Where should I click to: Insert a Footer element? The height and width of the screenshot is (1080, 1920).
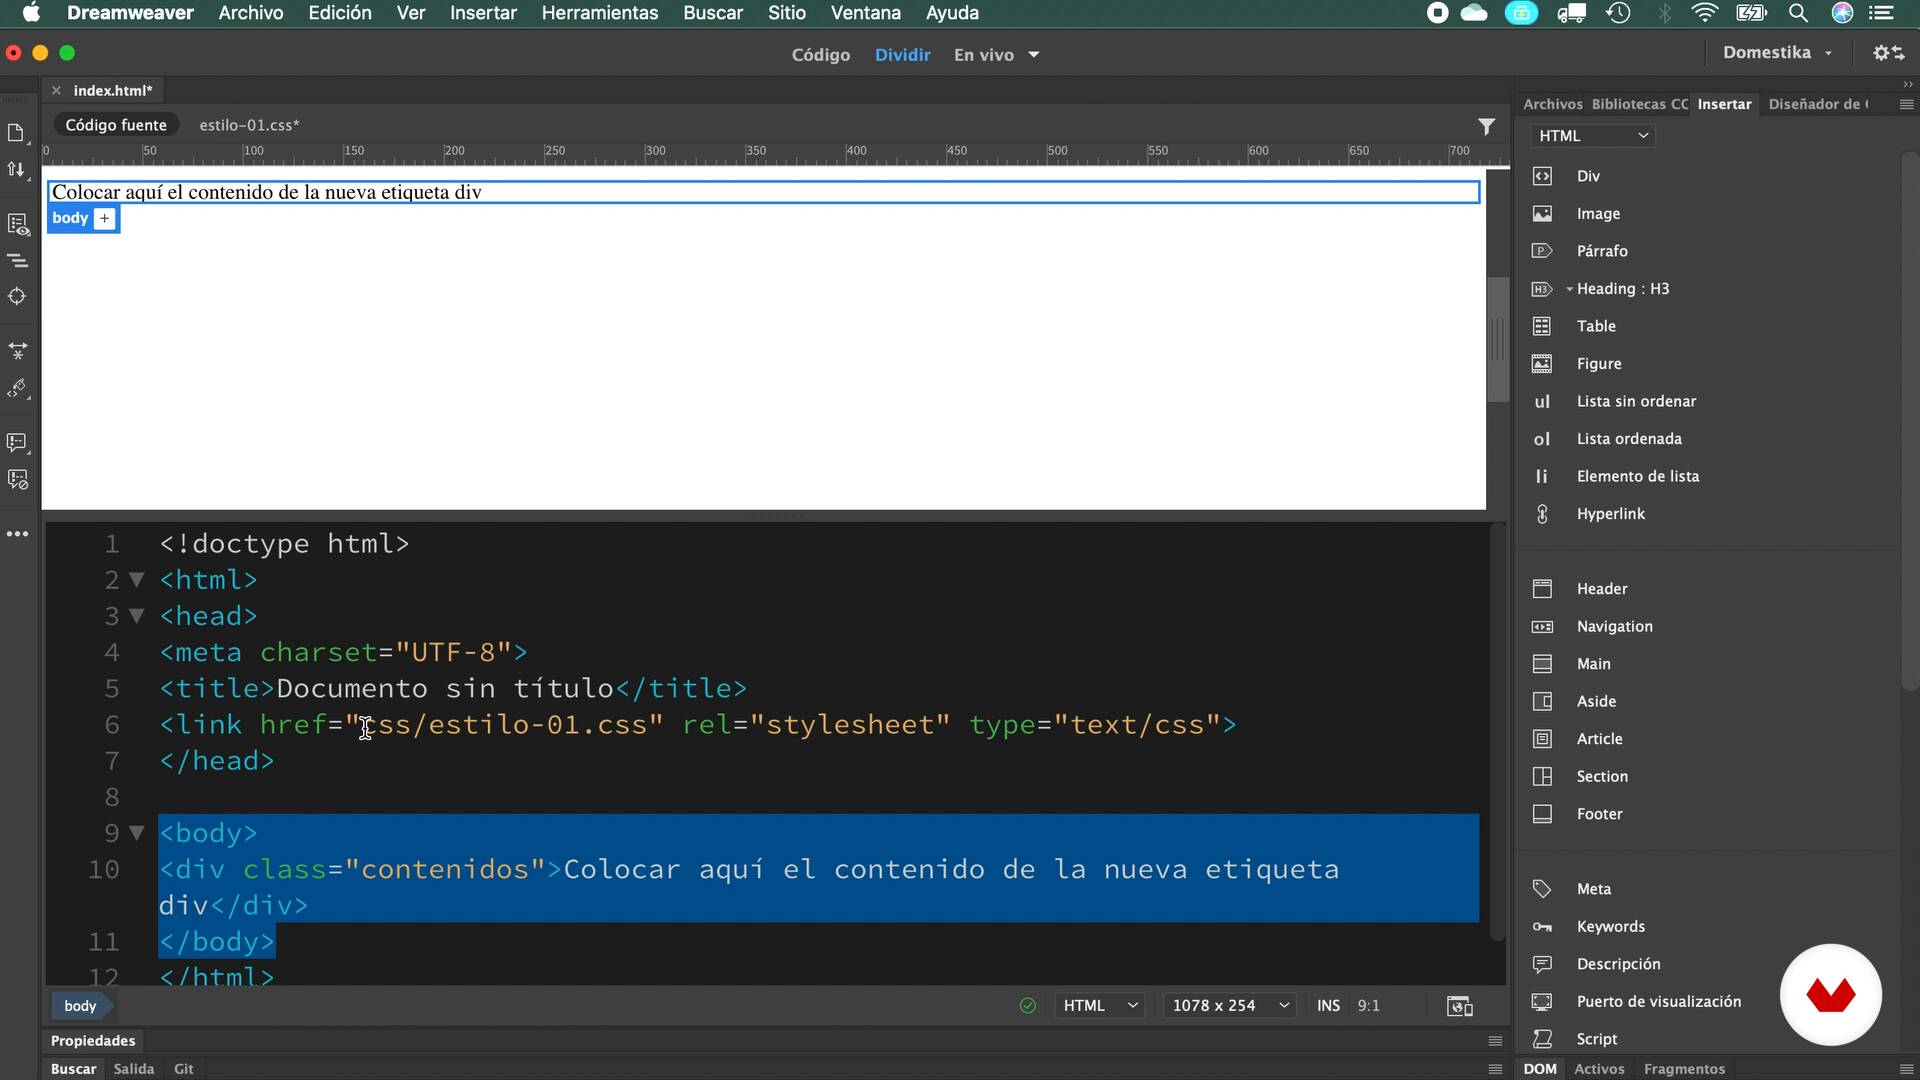click(1599, 814)
